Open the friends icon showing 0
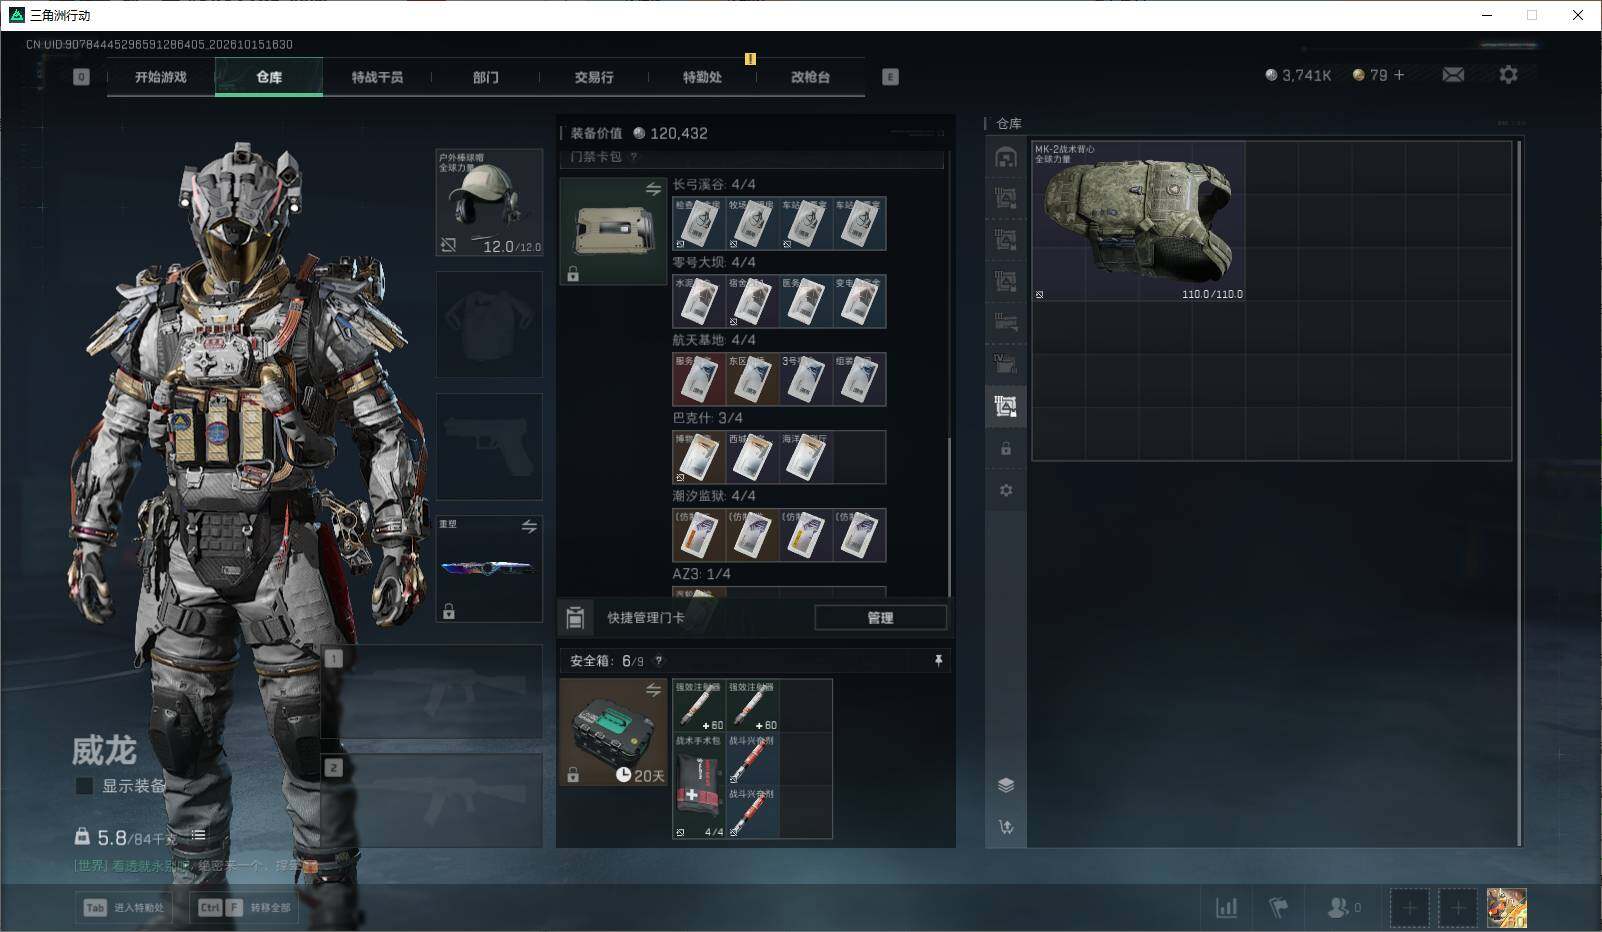This screenshot has width=1602, height=932. click(1344, 907)
